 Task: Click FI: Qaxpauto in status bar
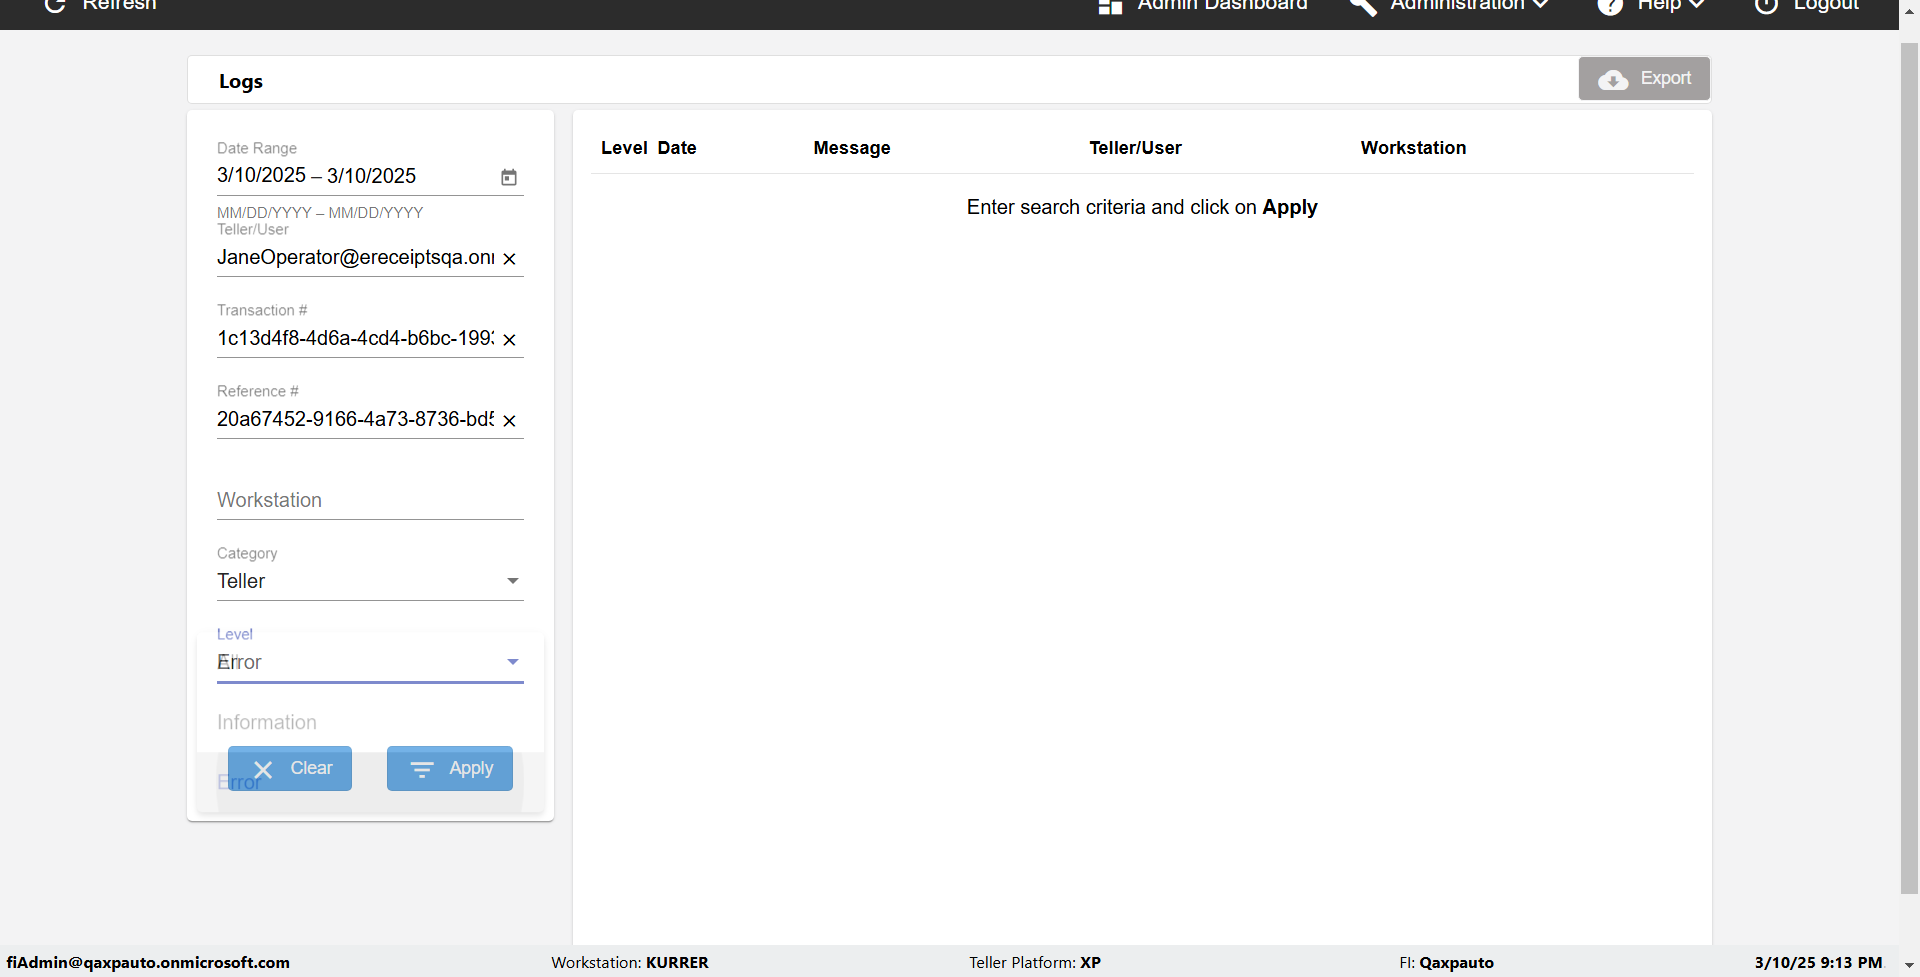point(1446,963)
